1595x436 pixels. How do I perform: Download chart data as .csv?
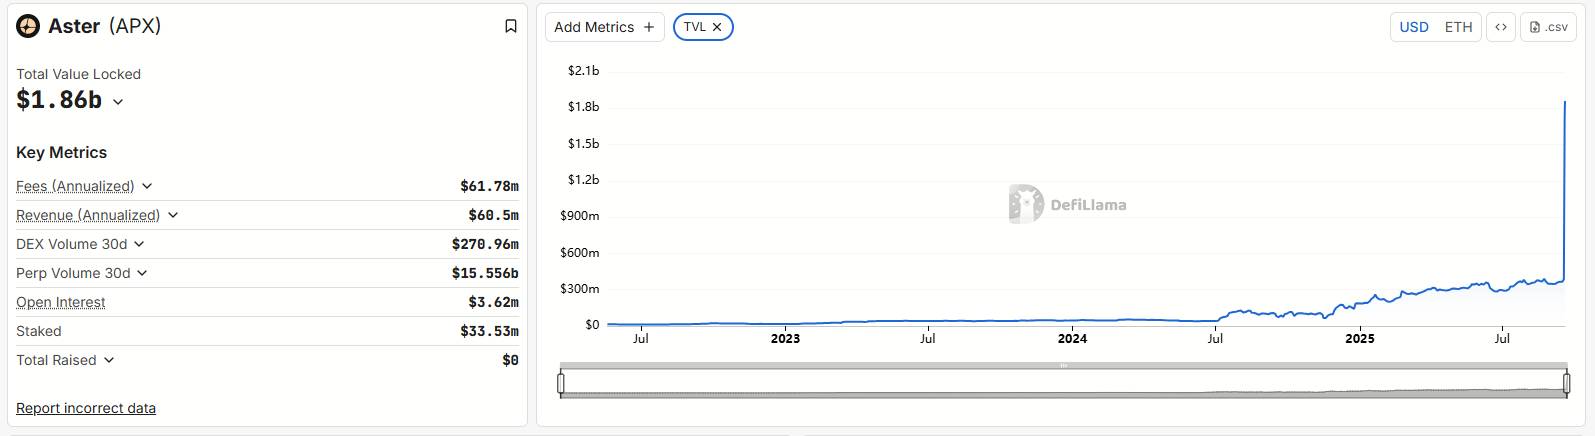pos(1548,27)
